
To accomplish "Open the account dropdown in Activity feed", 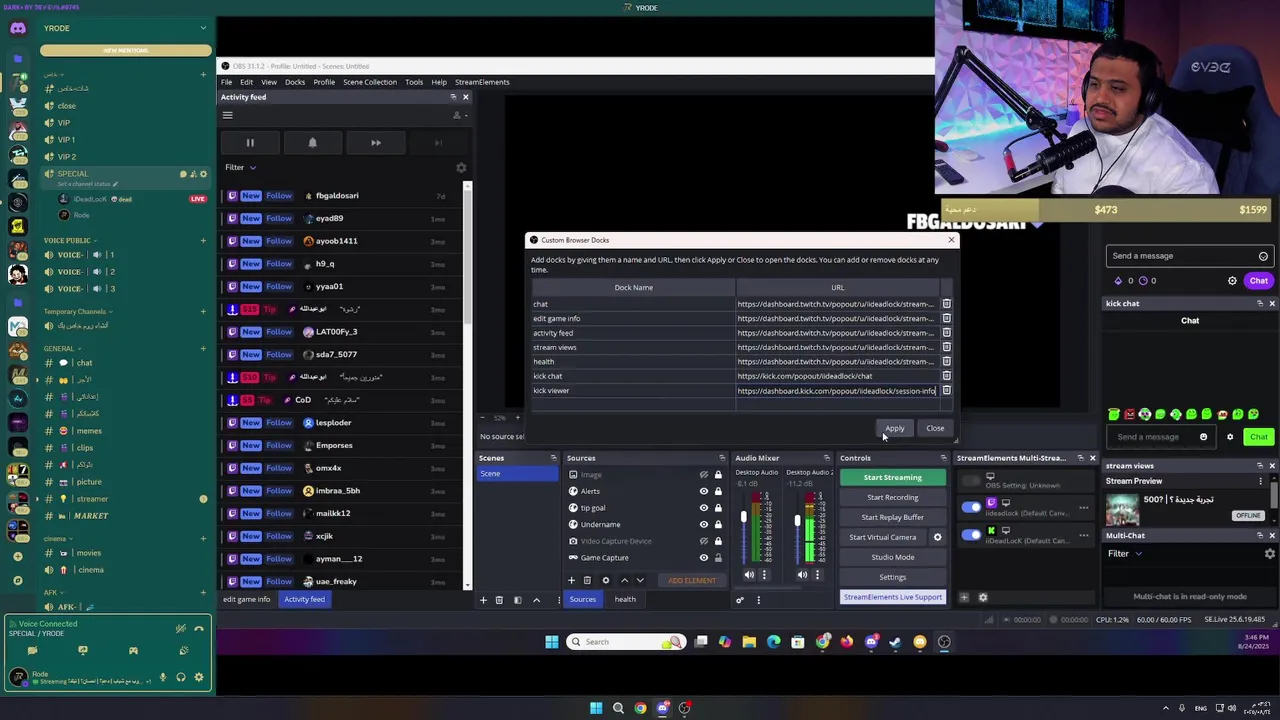I will [x=460, y=115].
